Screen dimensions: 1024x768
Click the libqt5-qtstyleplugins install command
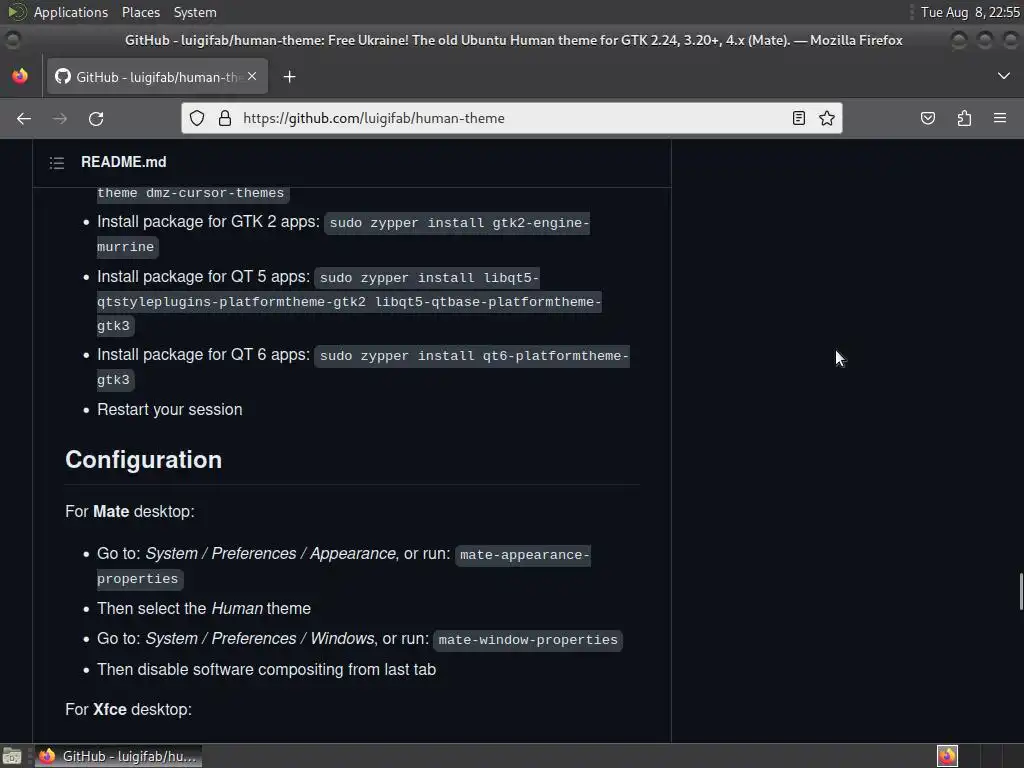349,301
